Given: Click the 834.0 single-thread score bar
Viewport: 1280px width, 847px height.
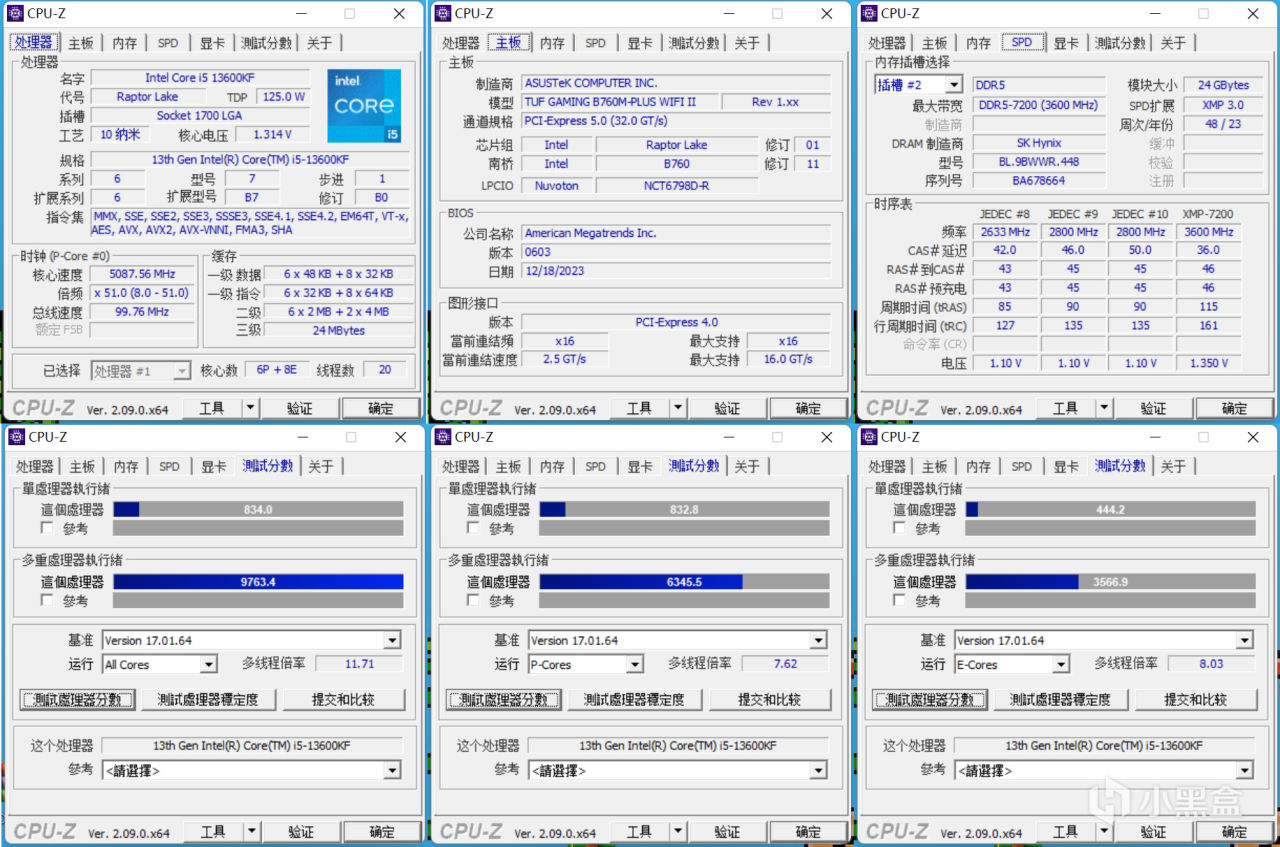Looking at the screenshot, I should (x=258, y=509).
